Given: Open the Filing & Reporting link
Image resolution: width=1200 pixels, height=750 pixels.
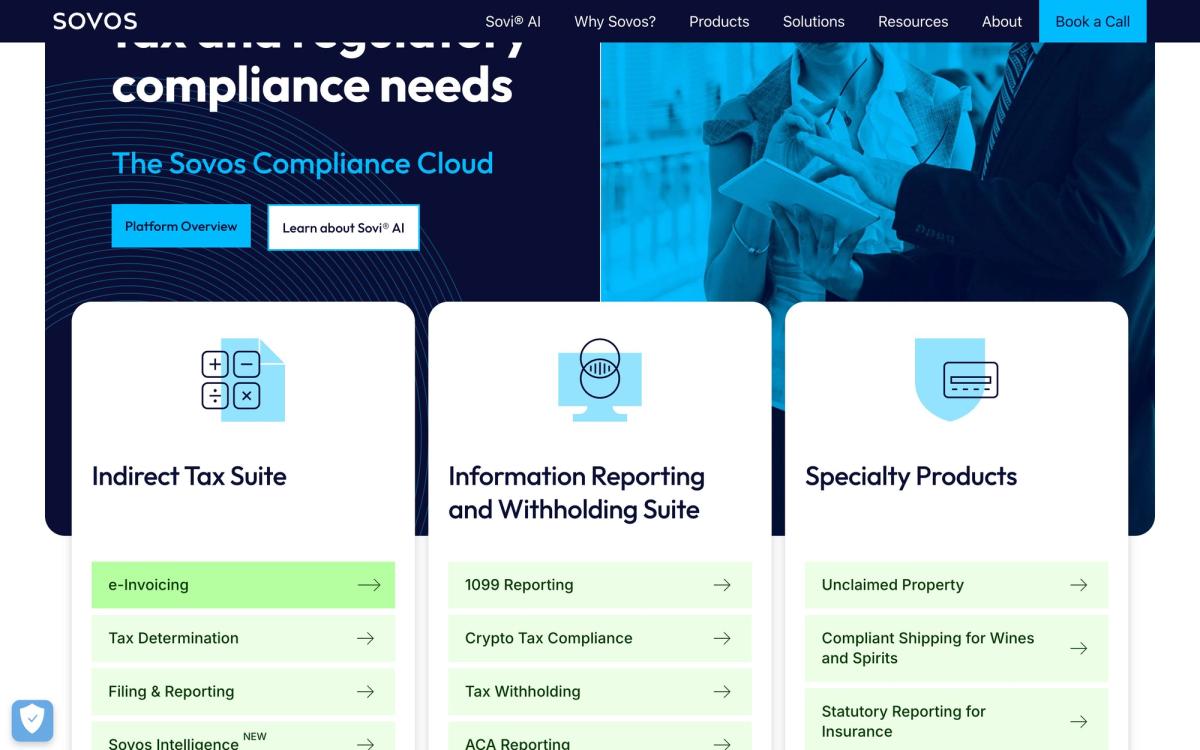Looking at the screenshot, I should [x=243, y=691].
